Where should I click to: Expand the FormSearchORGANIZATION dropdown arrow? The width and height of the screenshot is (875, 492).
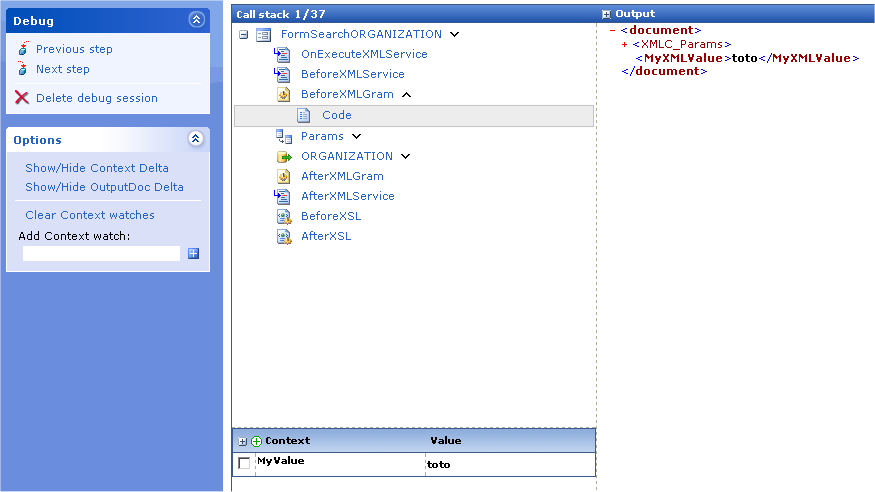(x=454, y=34)
